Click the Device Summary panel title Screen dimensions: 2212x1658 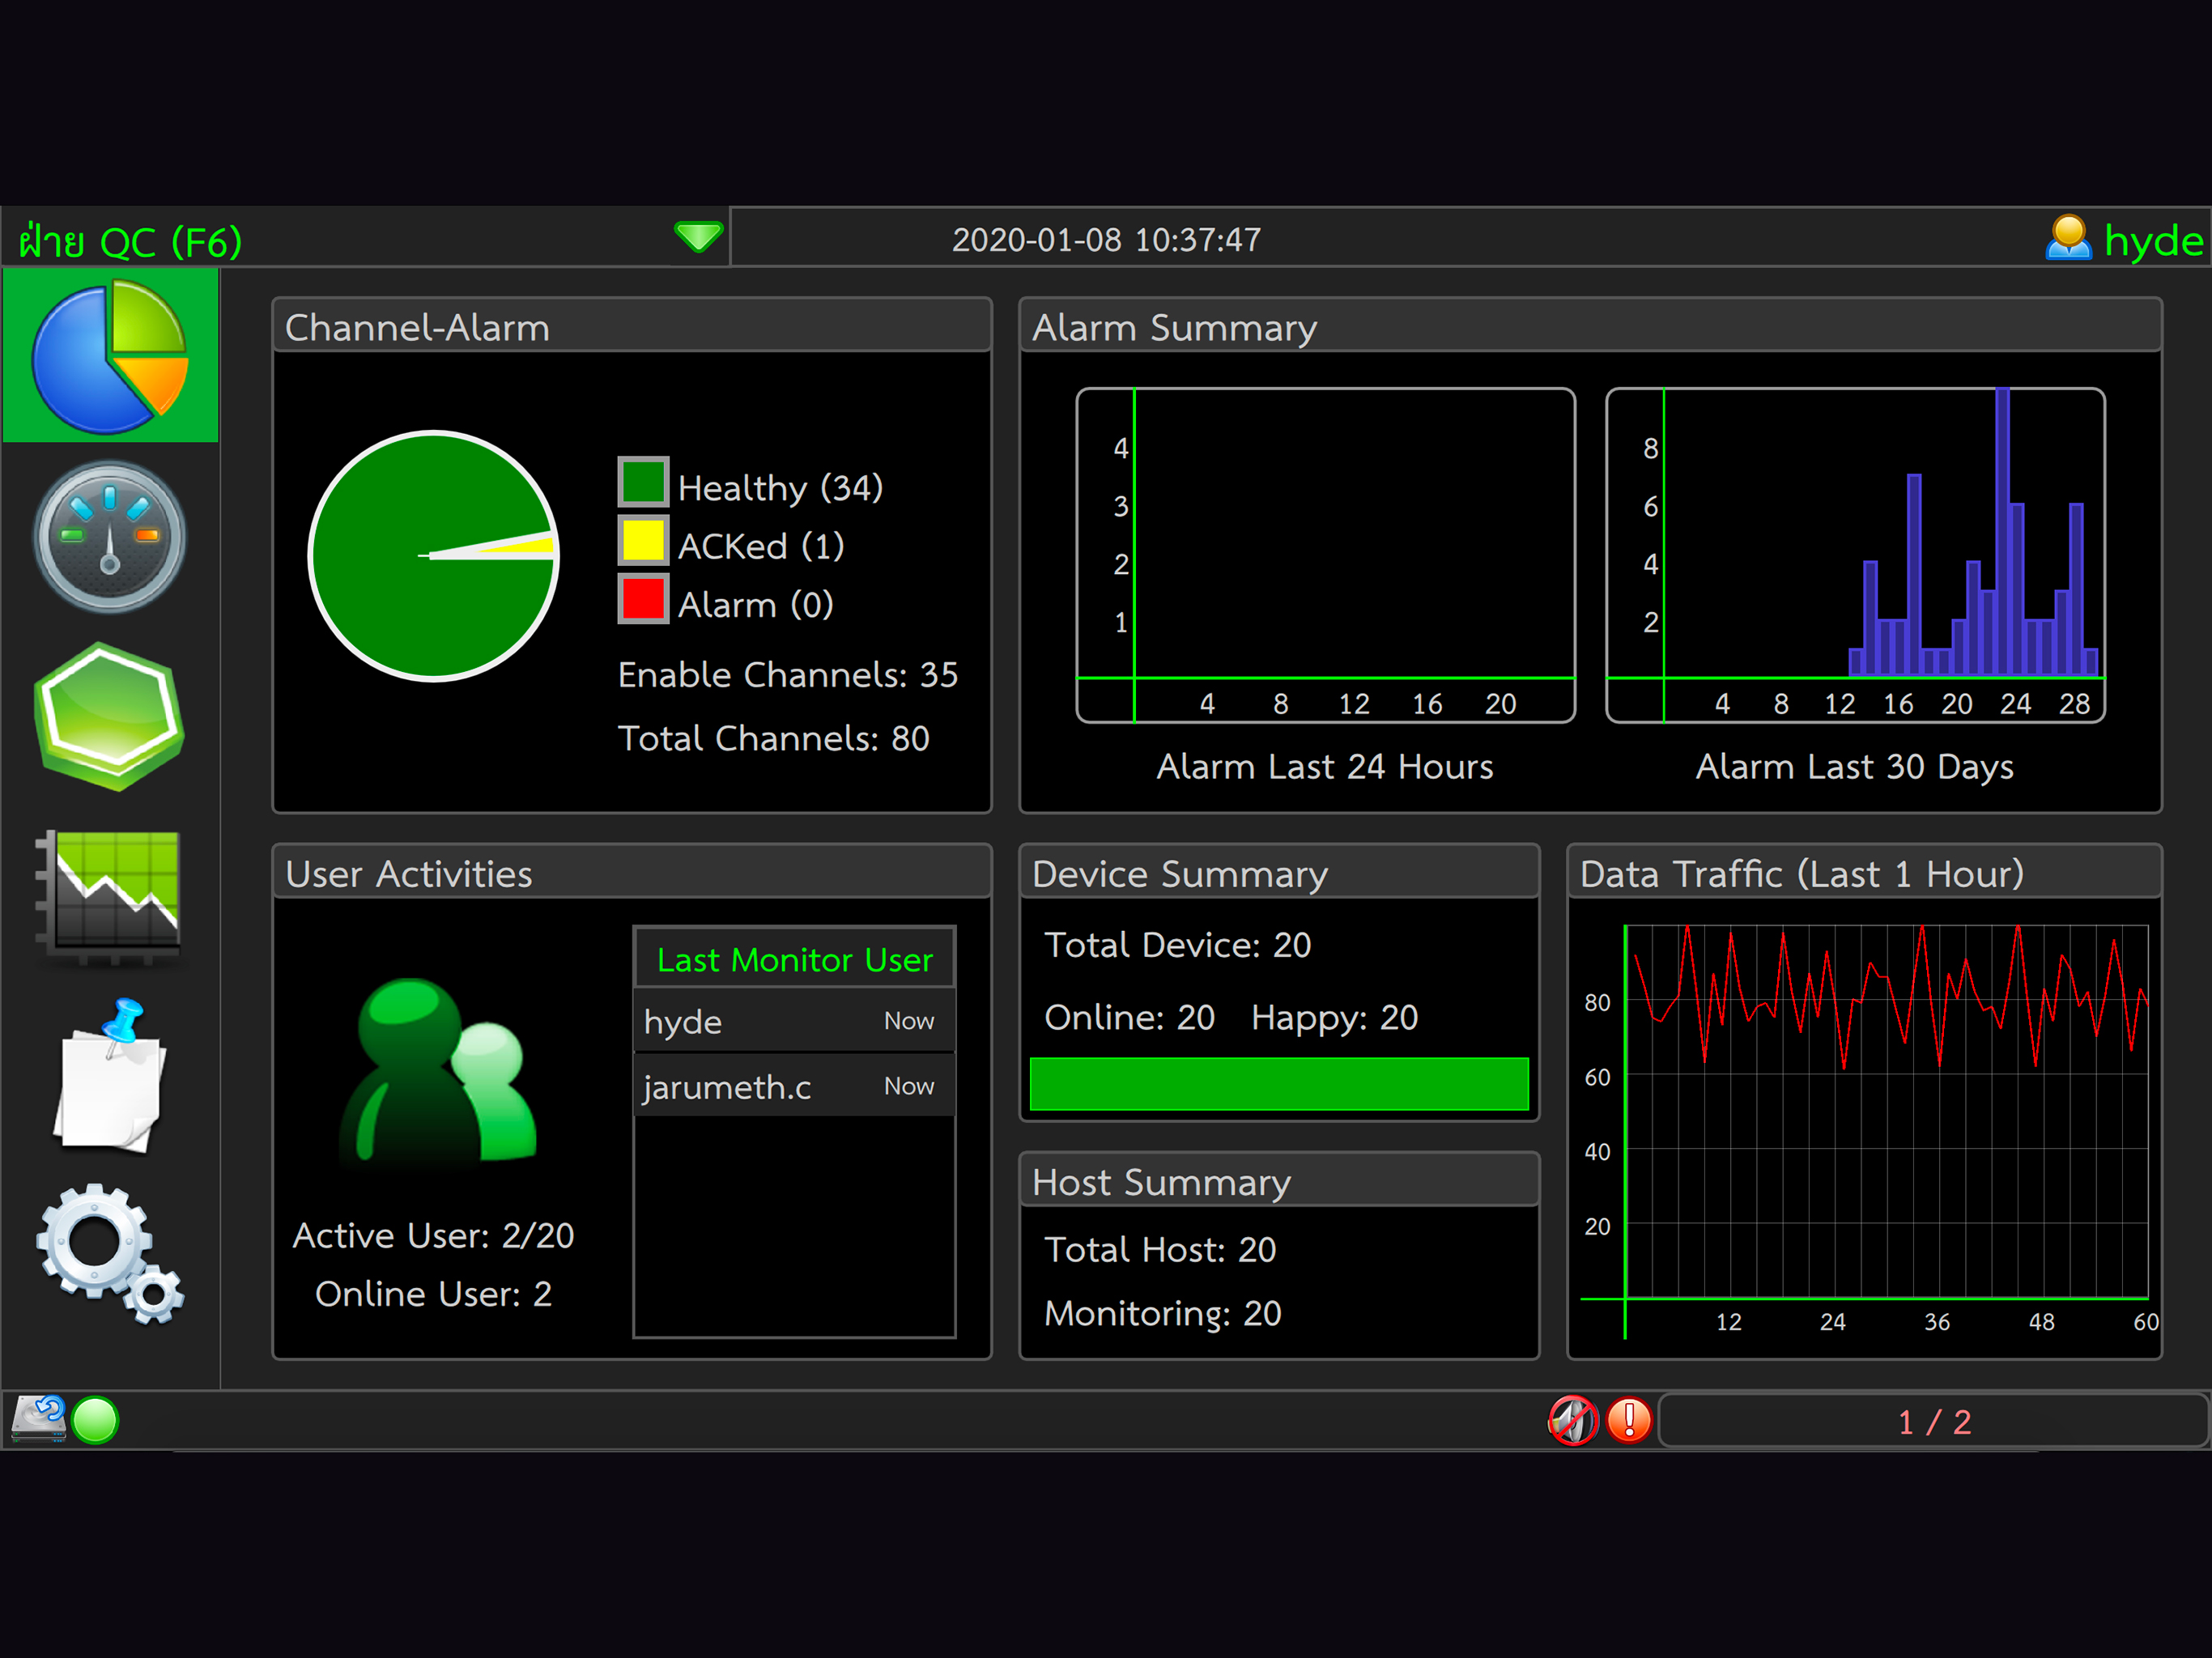pyautogui.click(x=1180, y=874)
